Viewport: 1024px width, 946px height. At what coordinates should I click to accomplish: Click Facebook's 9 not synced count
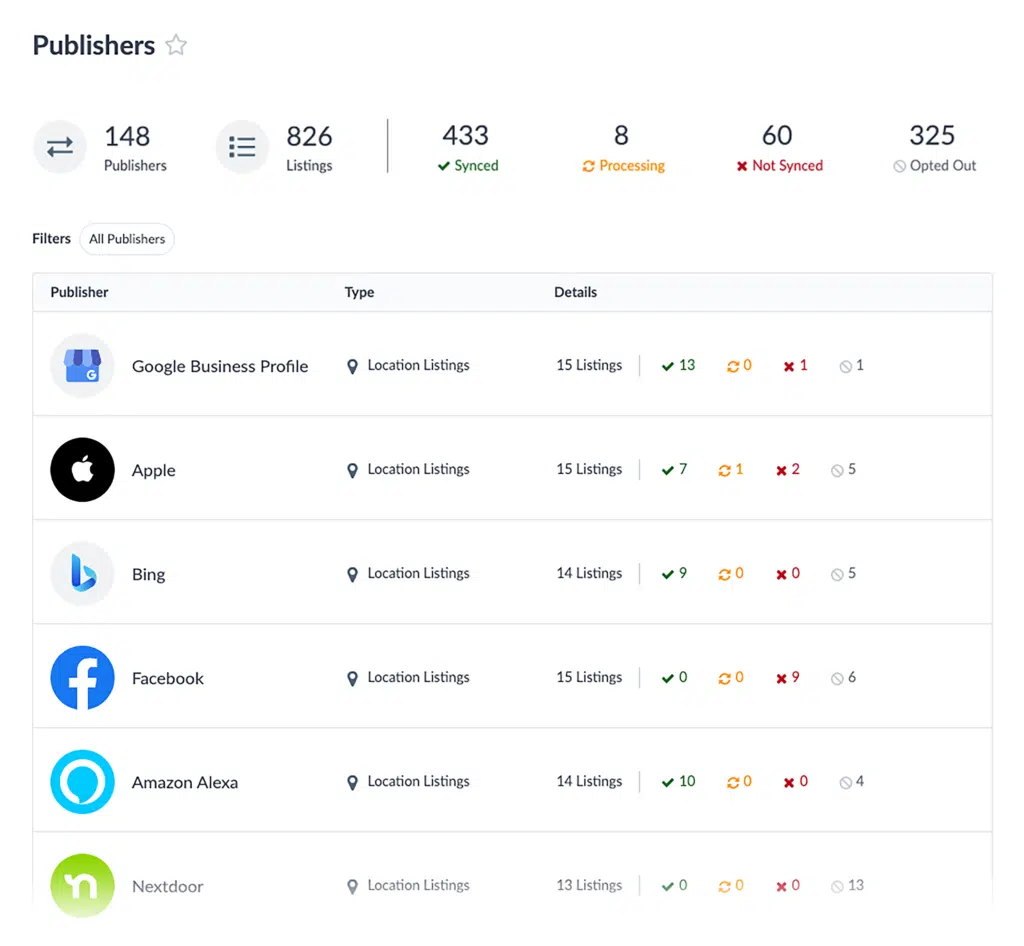point(788,678)
